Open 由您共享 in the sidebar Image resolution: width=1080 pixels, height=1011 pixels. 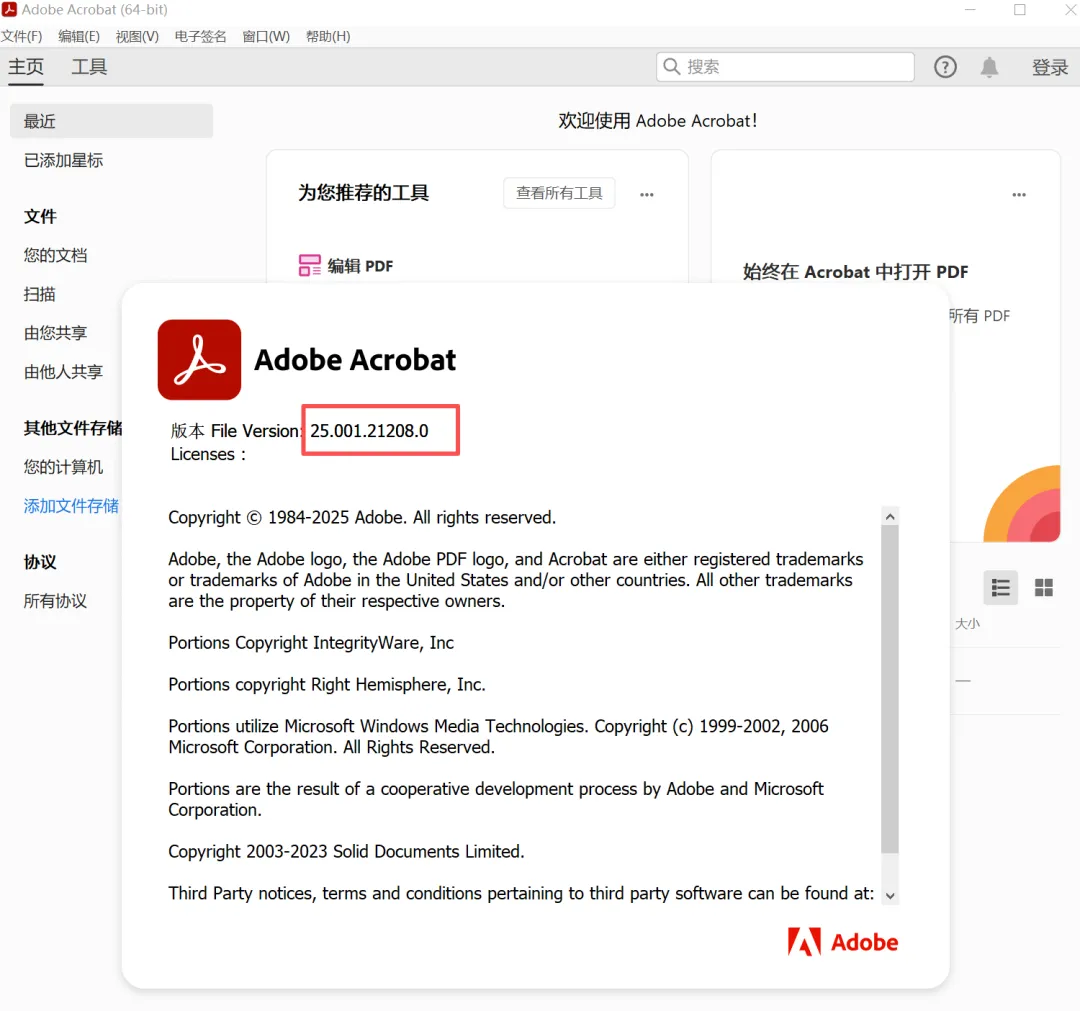tap(55, 333)
